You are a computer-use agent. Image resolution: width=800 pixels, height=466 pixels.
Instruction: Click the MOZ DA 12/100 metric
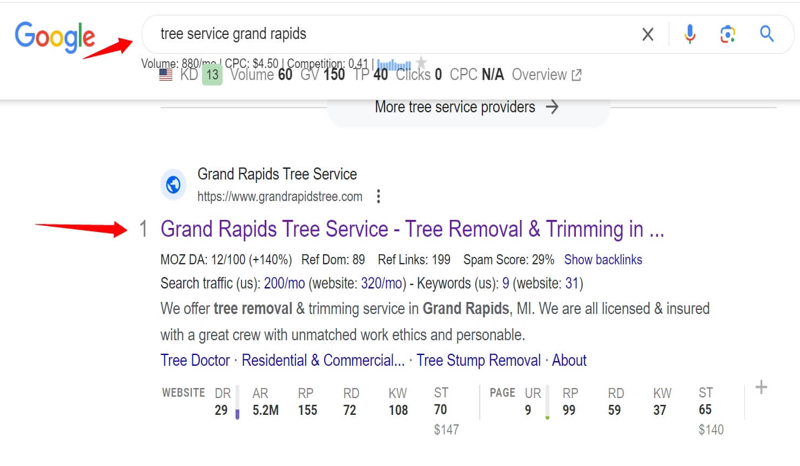(226, 260)
